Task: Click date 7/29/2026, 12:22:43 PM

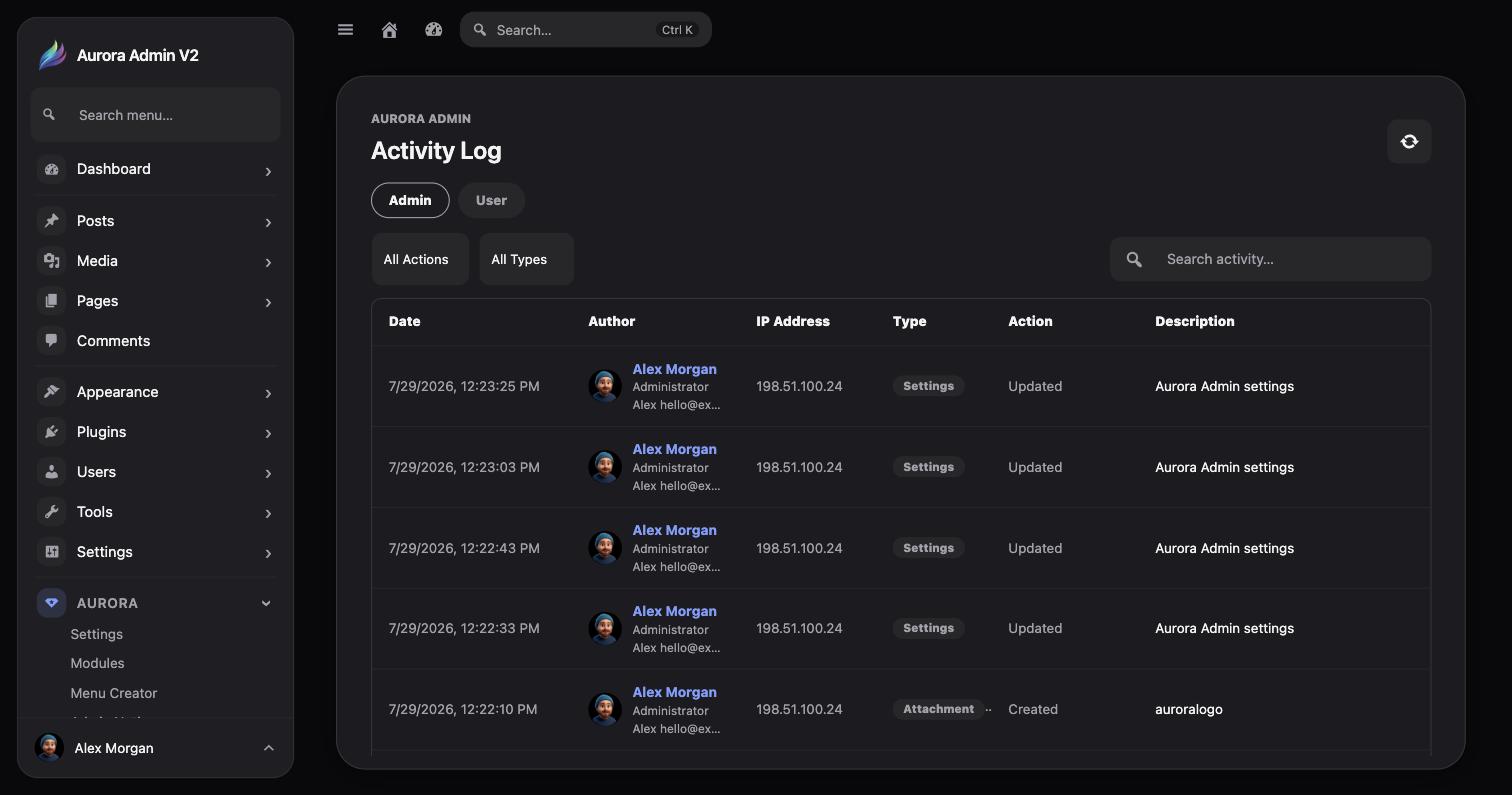Action: (x=464, y=548)
